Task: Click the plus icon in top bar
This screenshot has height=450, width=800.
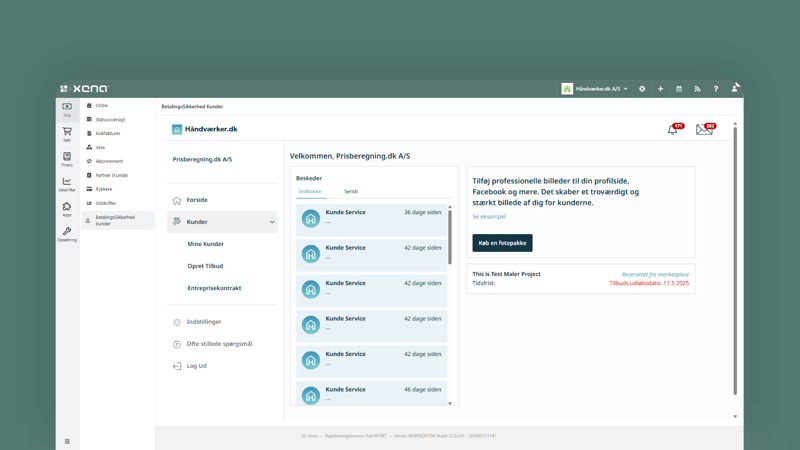Action: pyautogui.click(x=660, y=89)
